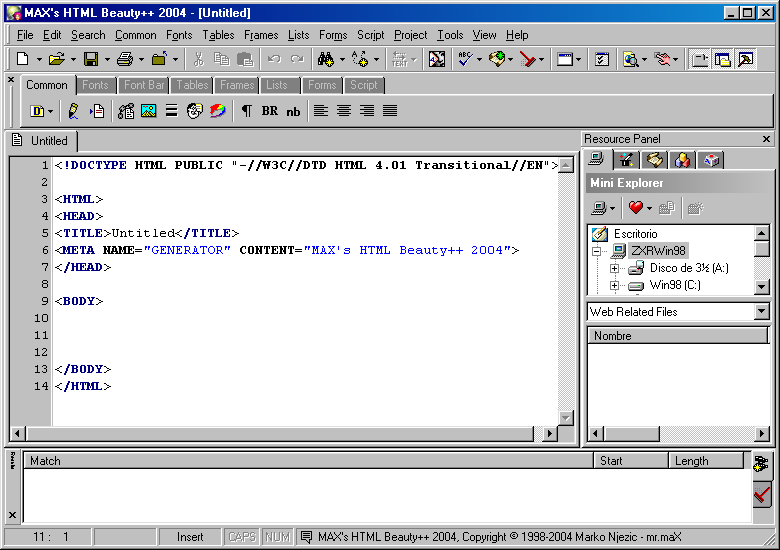Click the Align center icon
Viewport: 780px width, 550px height.
coord(344,110)
